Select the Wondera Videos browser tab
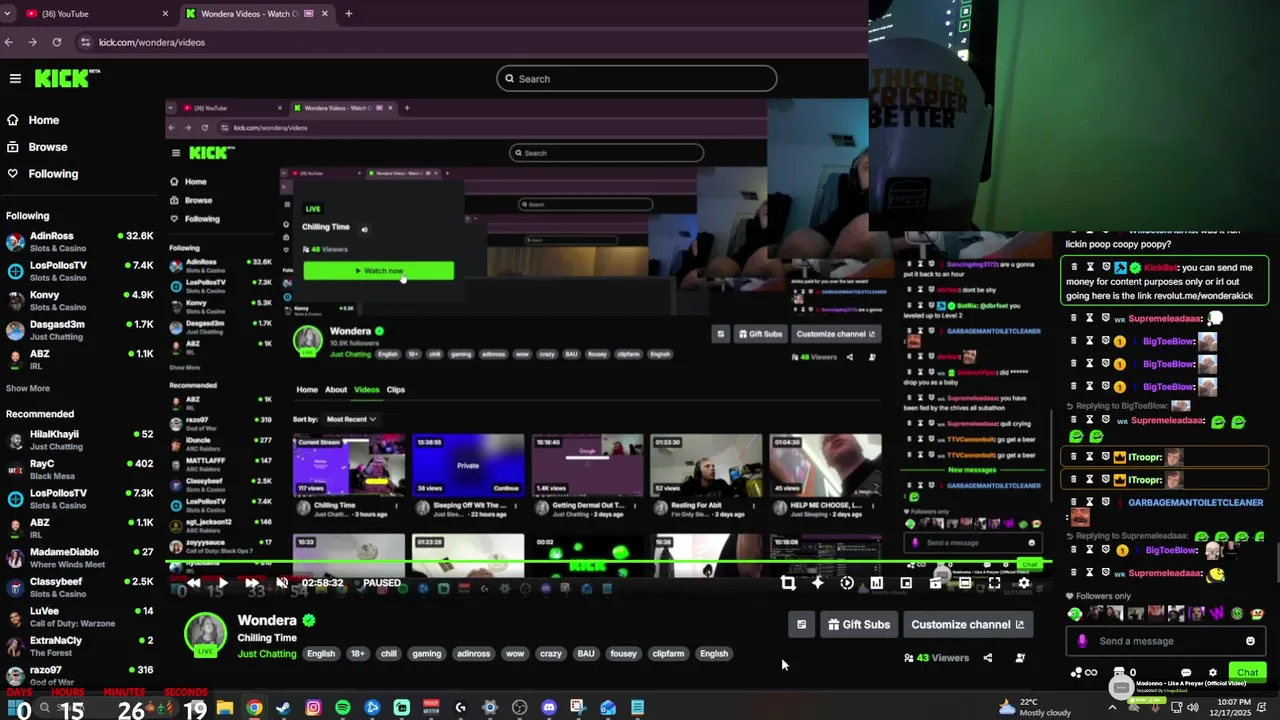Viewport: 1280px width, 720px height. [258, 14]
